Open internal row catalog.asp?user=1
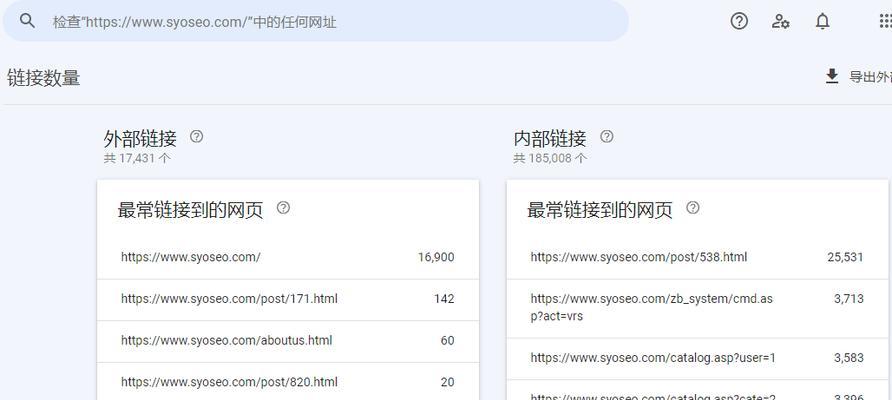This screenshot has width=892, height=400. click(697, 358)
